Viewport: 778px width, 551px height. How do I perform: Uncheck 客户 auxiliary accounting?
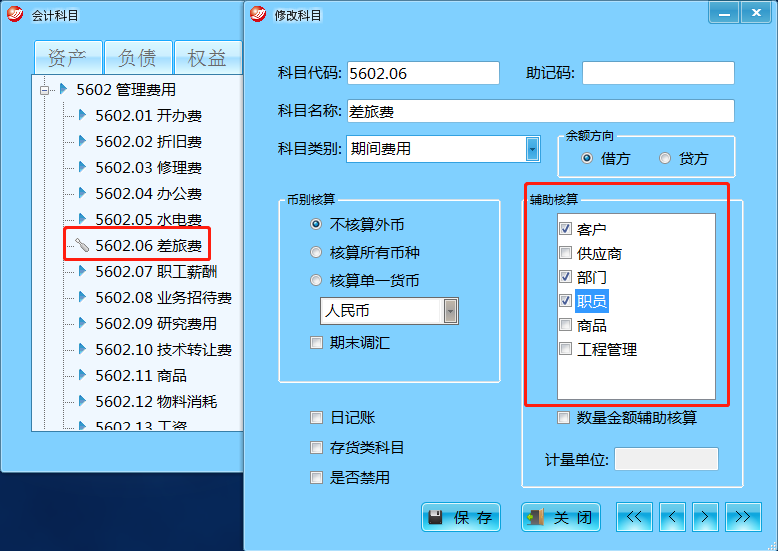565,228
